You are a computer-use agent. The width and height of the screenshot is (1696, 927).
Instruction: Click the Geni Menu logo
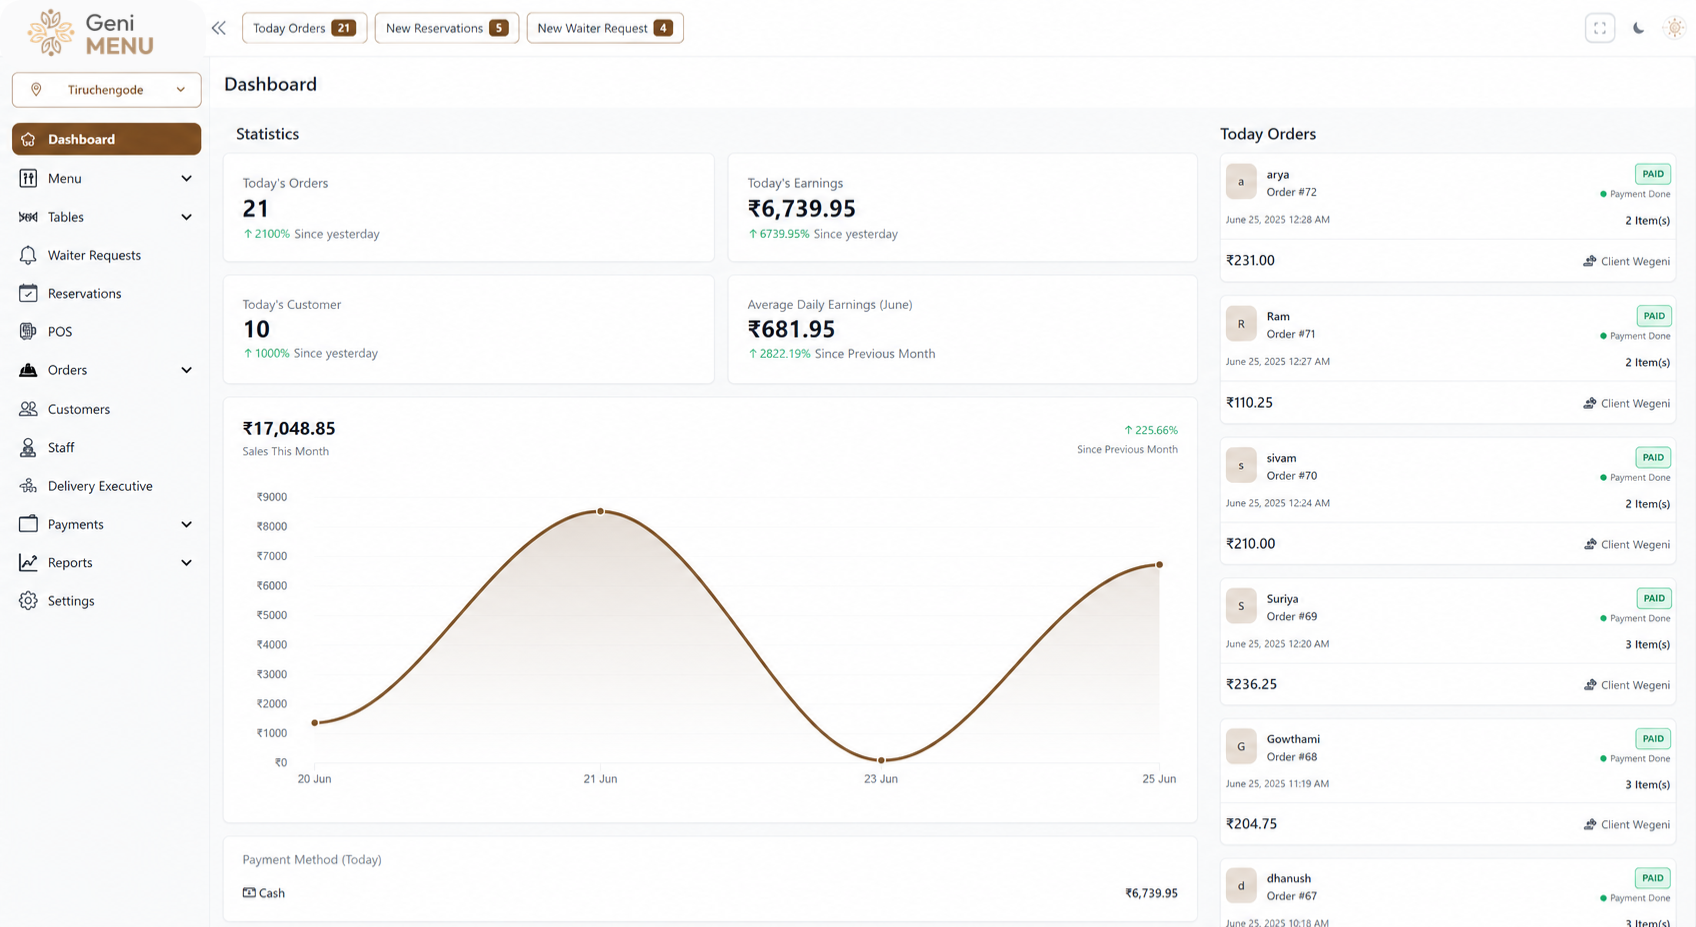pyautogui.click(x=90, y=33)
